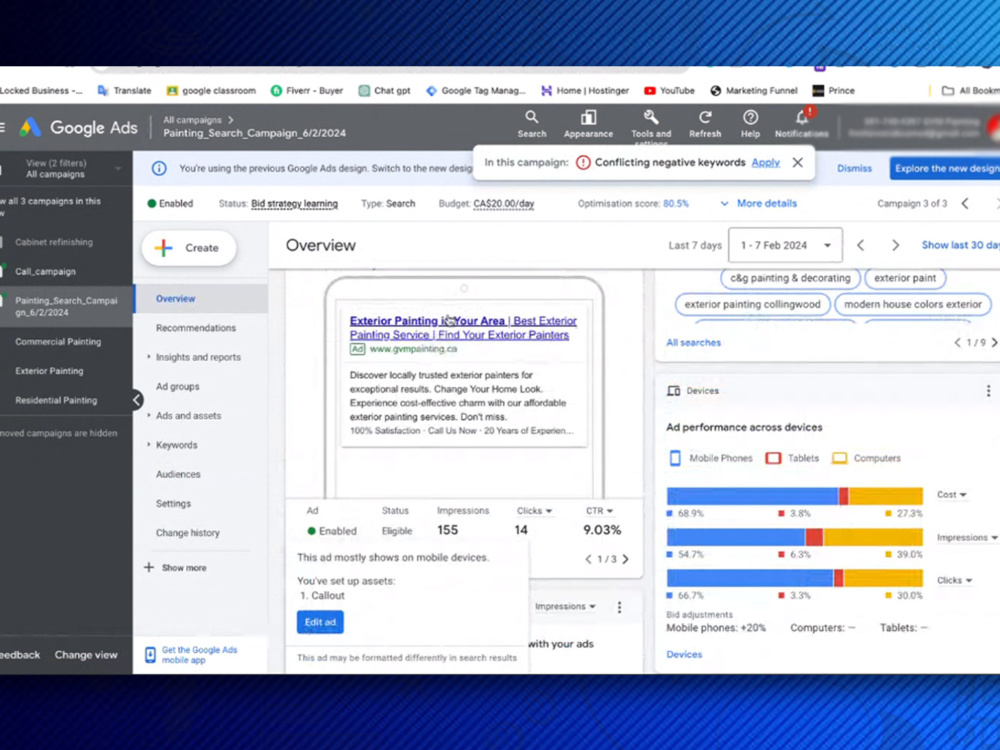
Task: Click the info icon in the design banner
Action: tap(159, 168)
